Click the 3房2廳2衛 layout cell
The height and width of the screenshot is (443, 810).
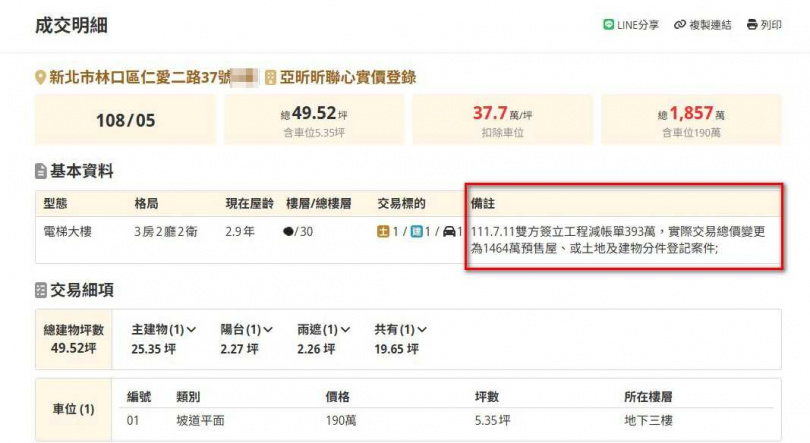(166, 232)
